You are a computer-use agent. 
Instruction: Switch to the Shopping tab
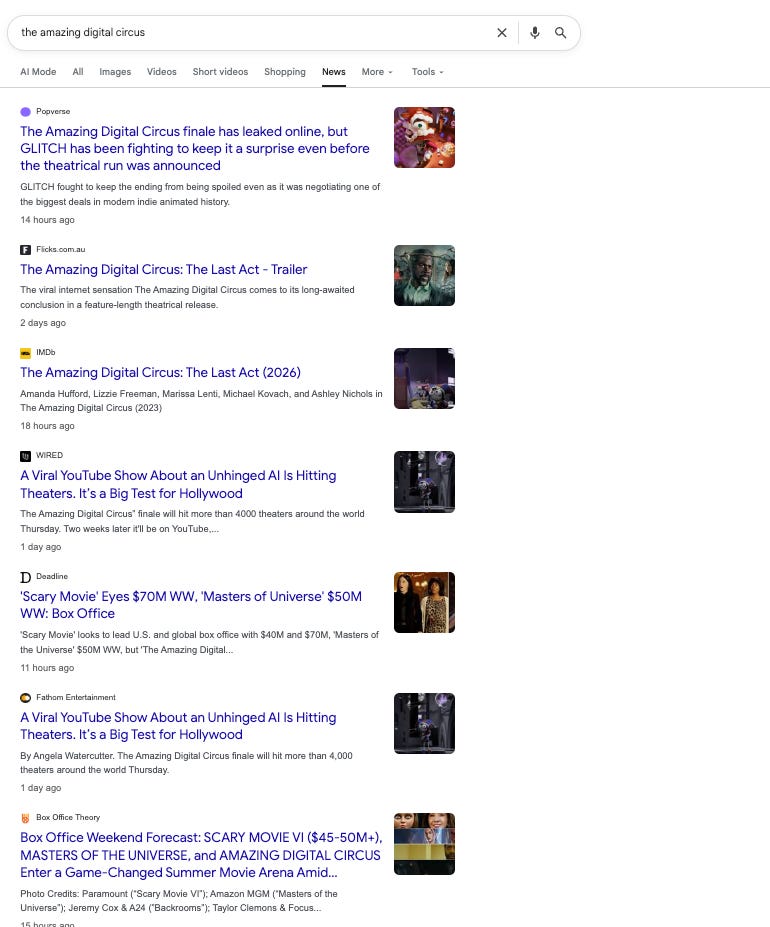pyautogui.click(x=285, y=72)
